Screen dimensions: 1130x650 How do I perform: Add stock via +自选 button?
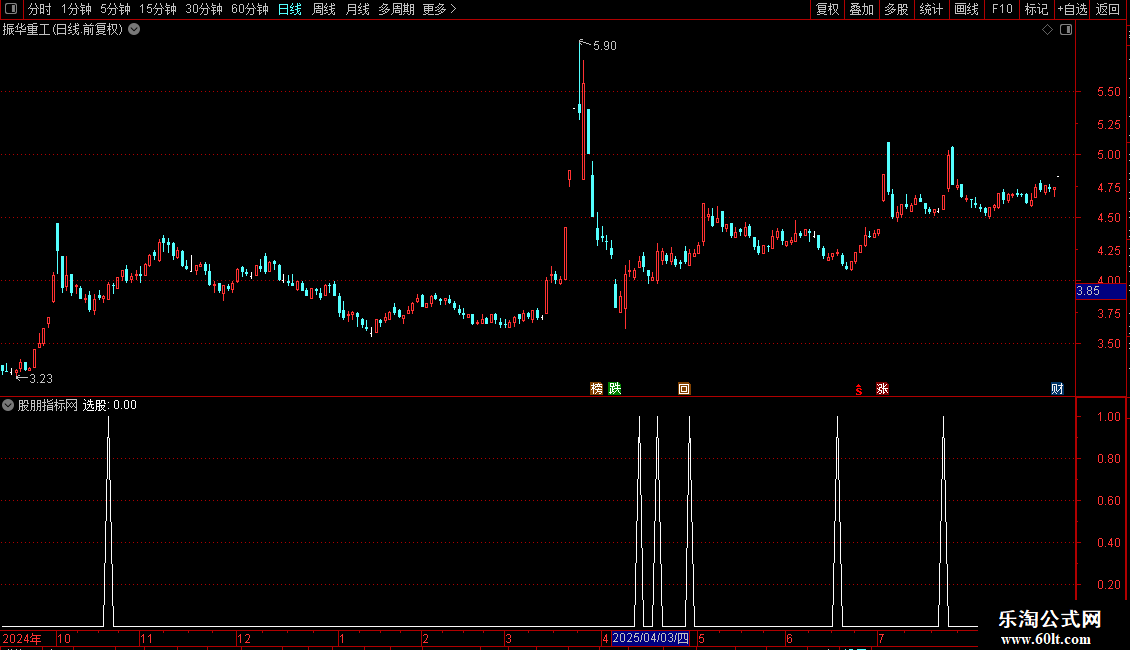(x=1072, y=9)
